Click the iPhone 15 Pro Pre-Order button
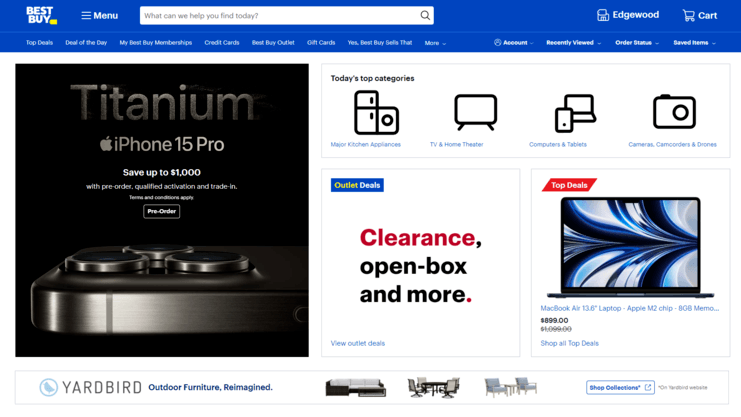The height and width of the screenshot is (417, 741). 162,211
